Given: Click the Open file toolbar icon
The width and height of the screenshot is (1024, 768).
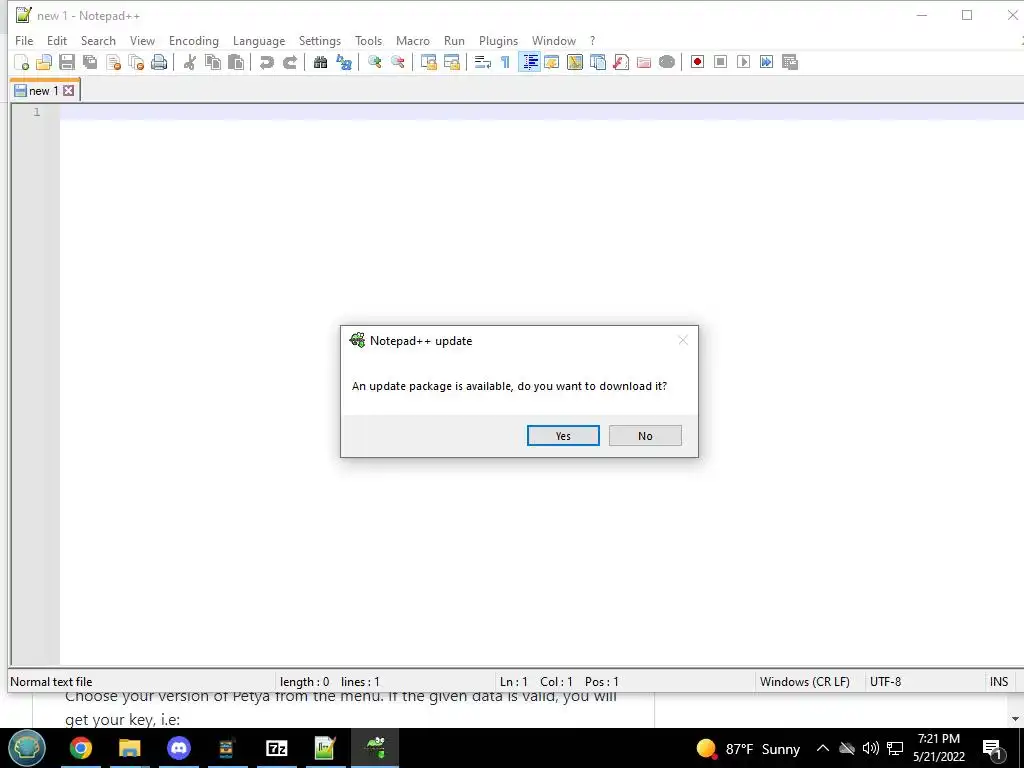Looking at the screenshot, I should pyautogui.click(x=44, y=62).
